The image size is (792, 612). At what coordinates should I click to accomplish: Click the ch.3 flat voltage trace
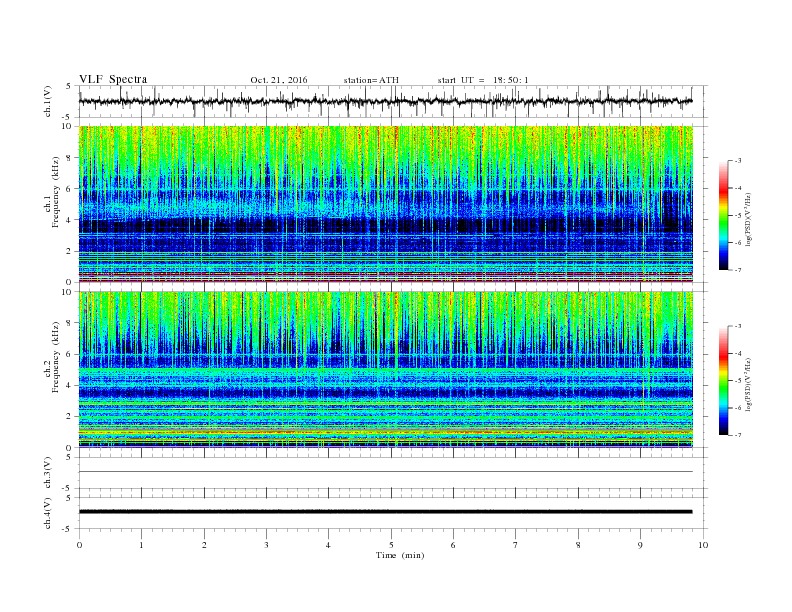(x=386, y=472)
